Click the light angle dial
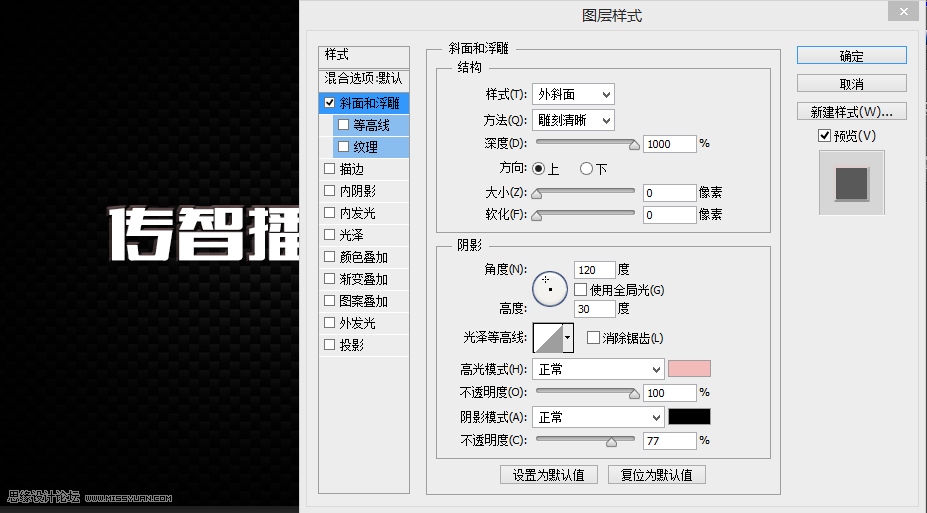The width and height of the screenshot is (927, 513). [550, 289]
